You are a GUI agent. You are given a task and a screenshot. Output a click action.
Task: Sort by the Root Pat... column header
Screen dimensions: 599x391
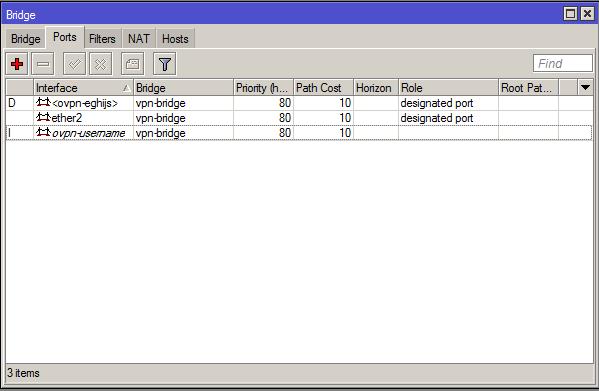528,88
